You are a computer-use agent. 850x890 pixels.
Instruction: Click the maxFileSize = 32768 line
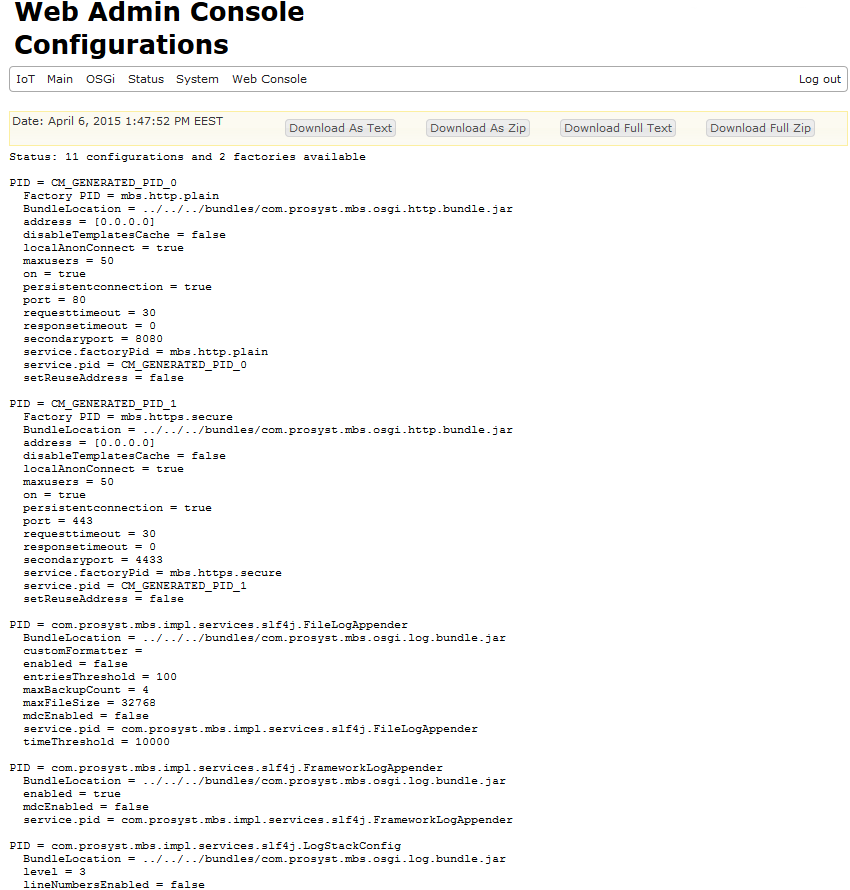coord(89,703)
